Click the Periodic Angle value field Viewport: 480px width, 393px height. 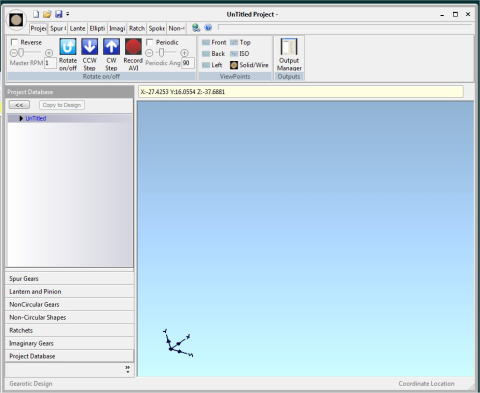coord(188,63)
